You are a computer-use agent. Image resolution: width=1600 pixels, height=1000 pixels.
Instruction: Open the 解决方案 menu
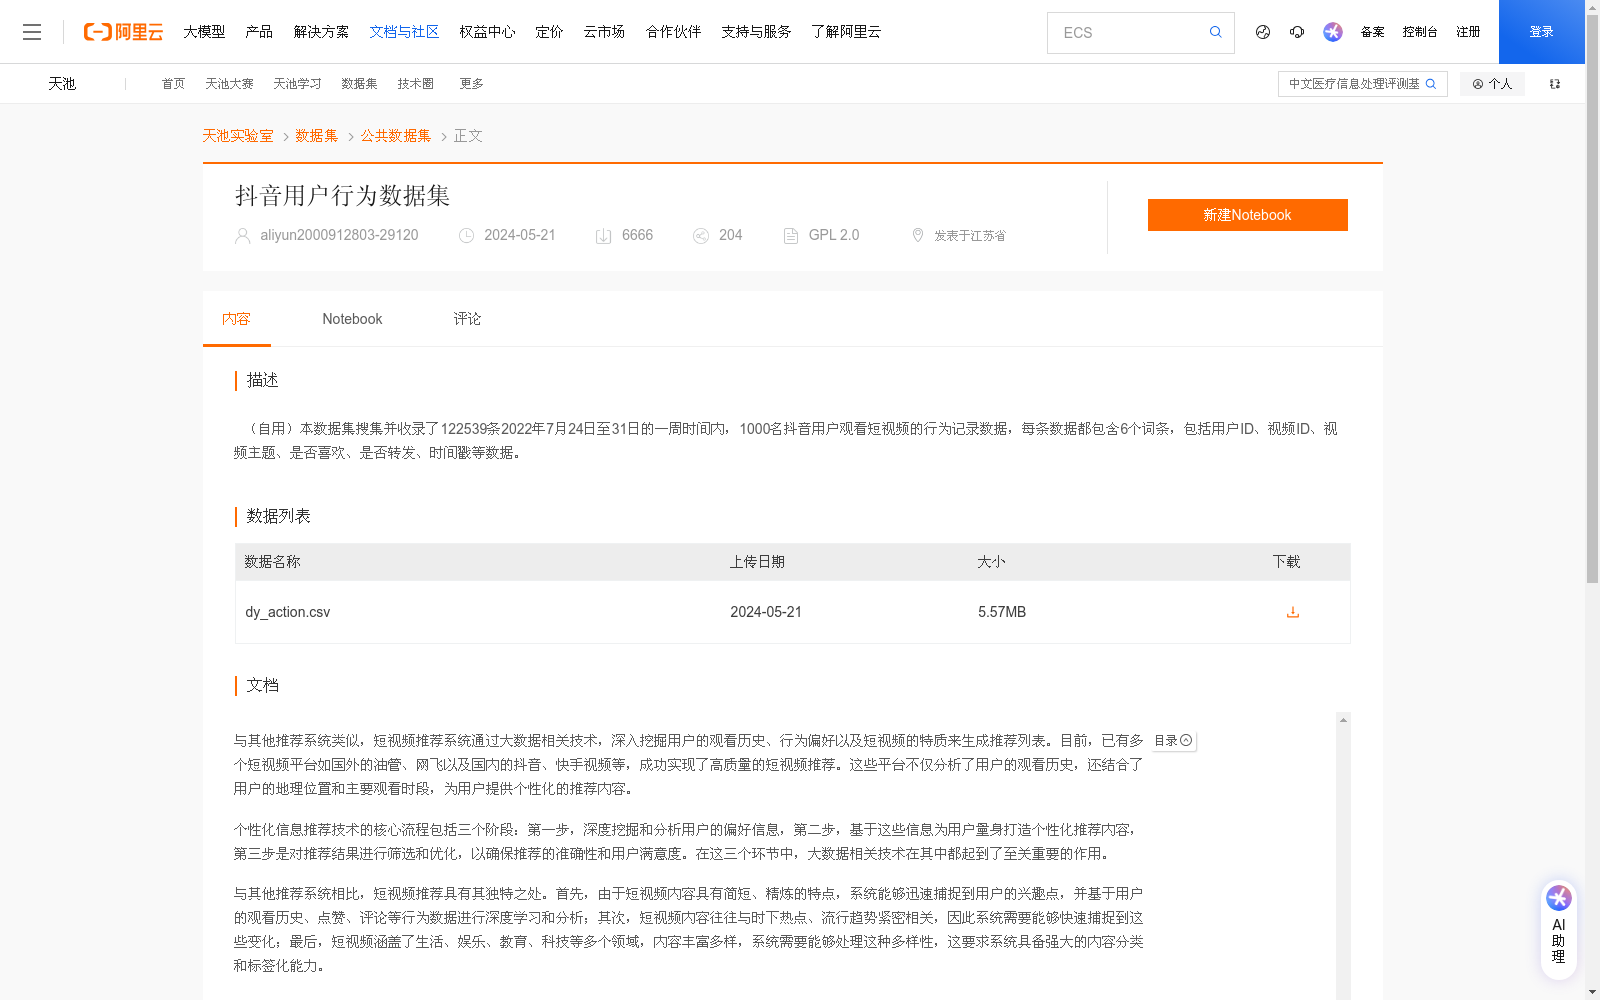tap(321, 31)
